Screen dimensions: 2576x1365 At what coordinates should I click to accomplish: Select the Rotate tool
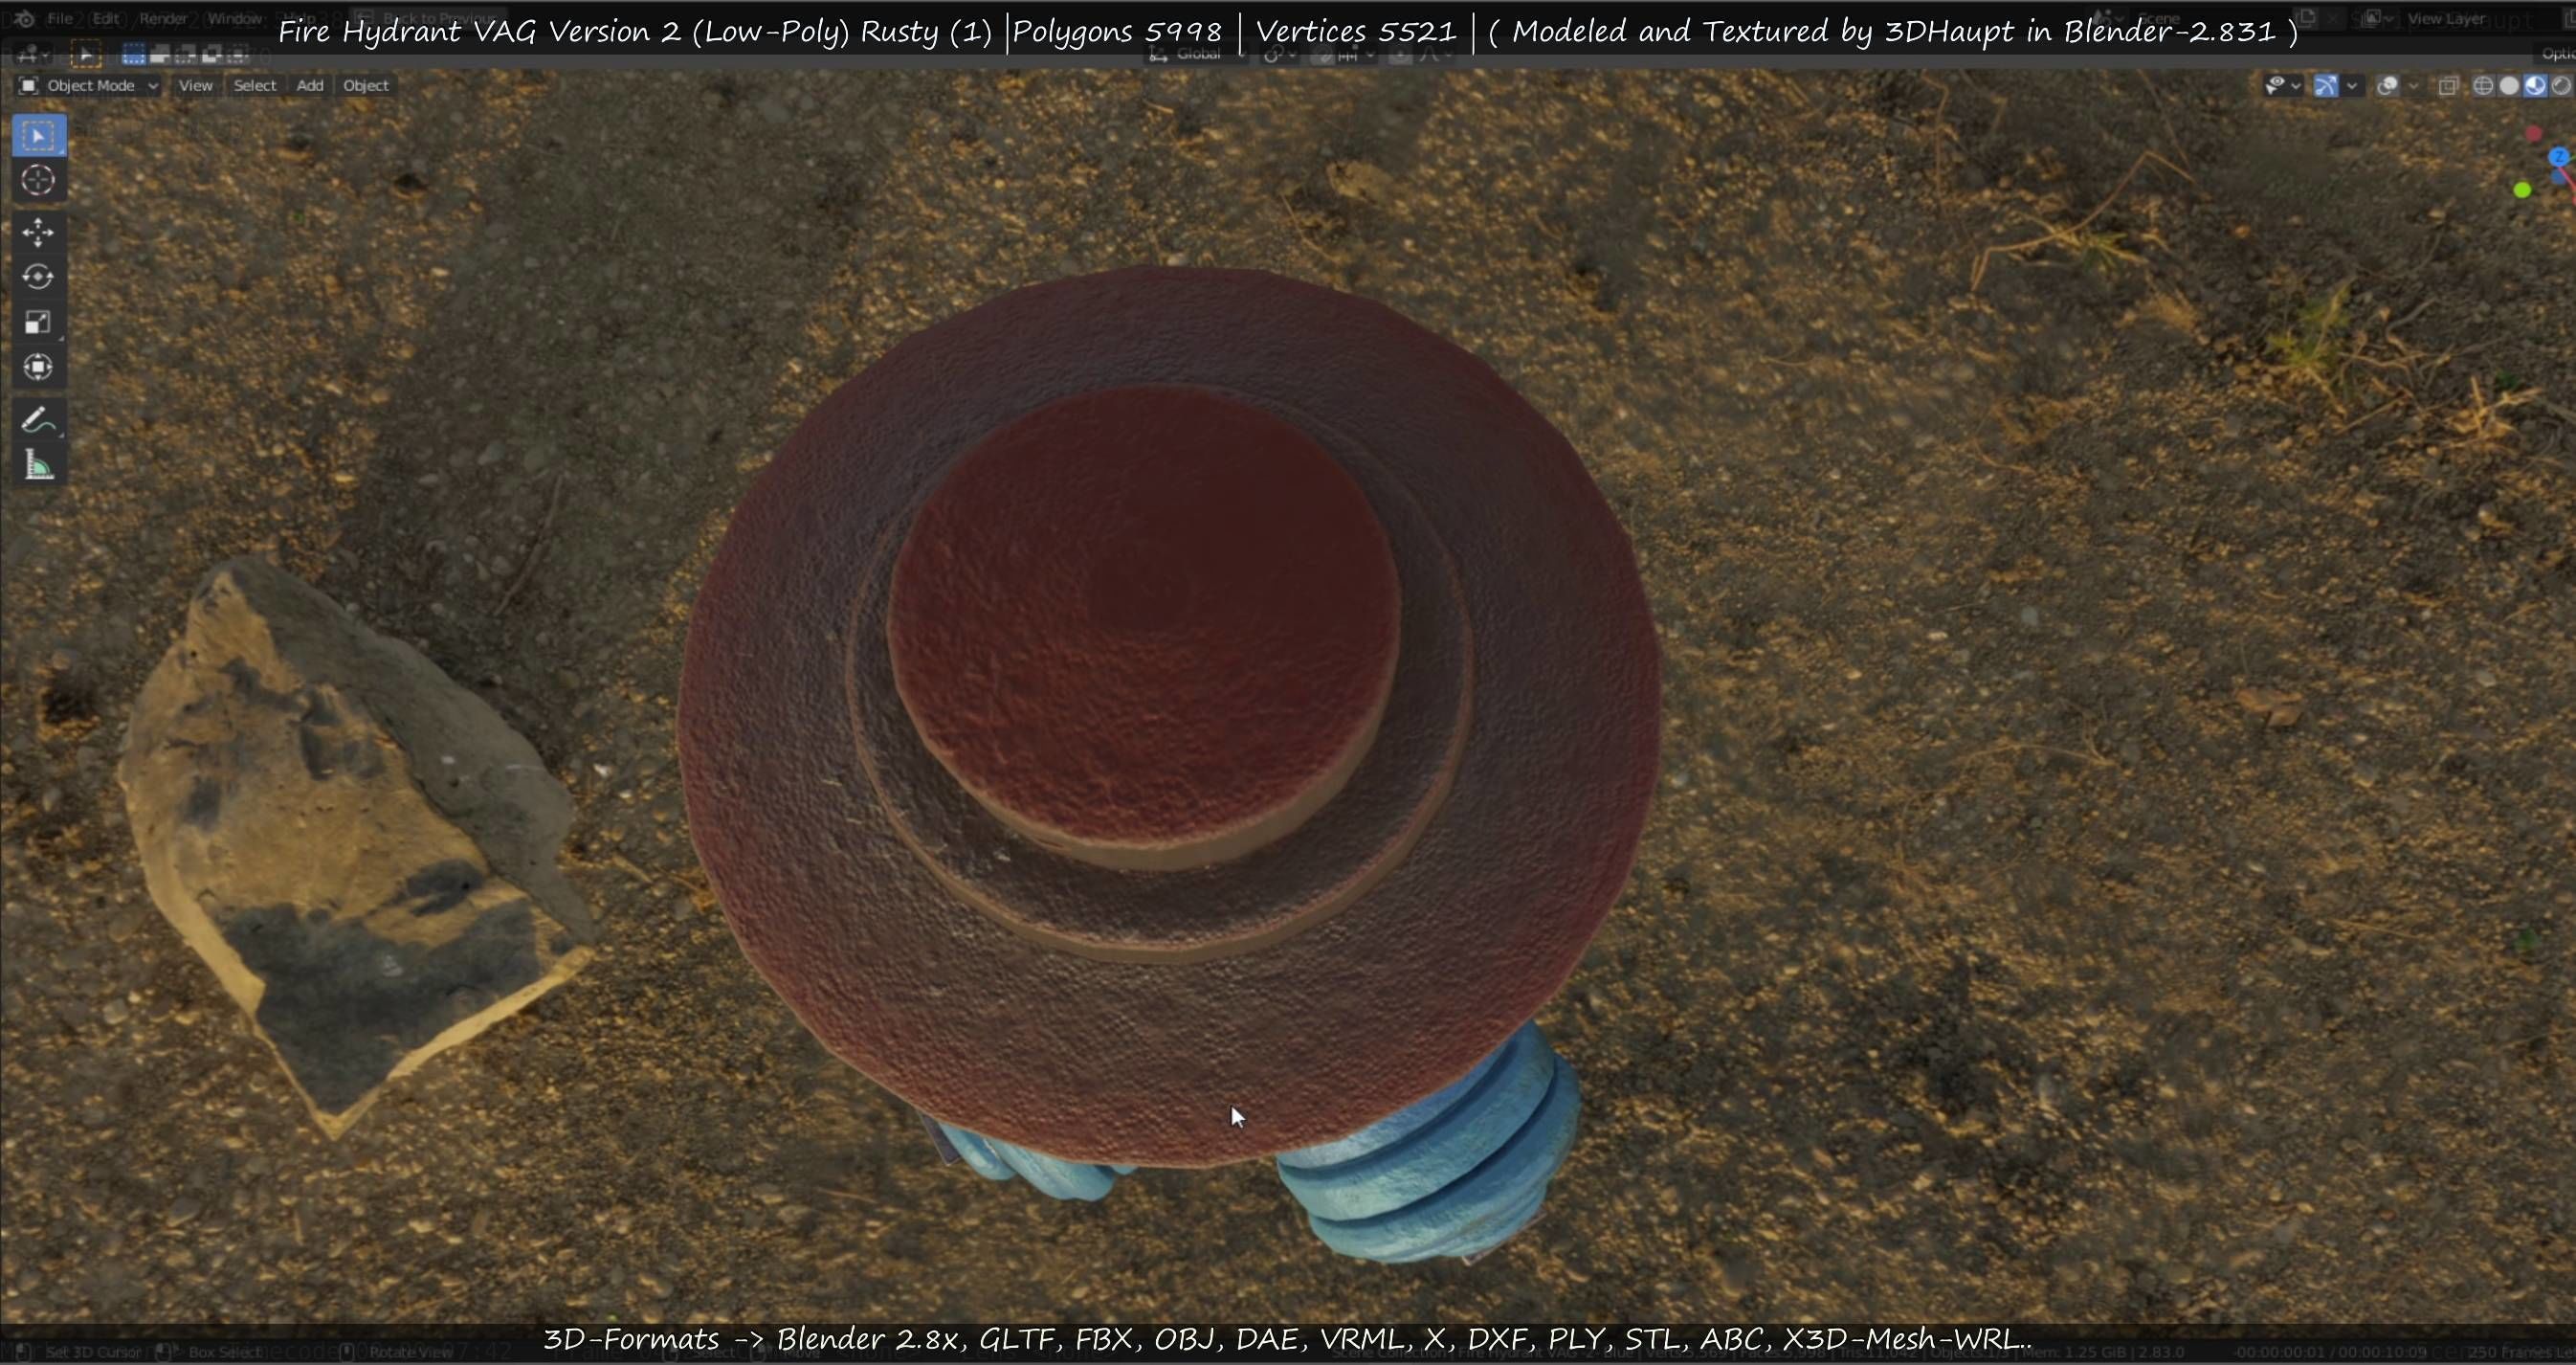[39, 277]
